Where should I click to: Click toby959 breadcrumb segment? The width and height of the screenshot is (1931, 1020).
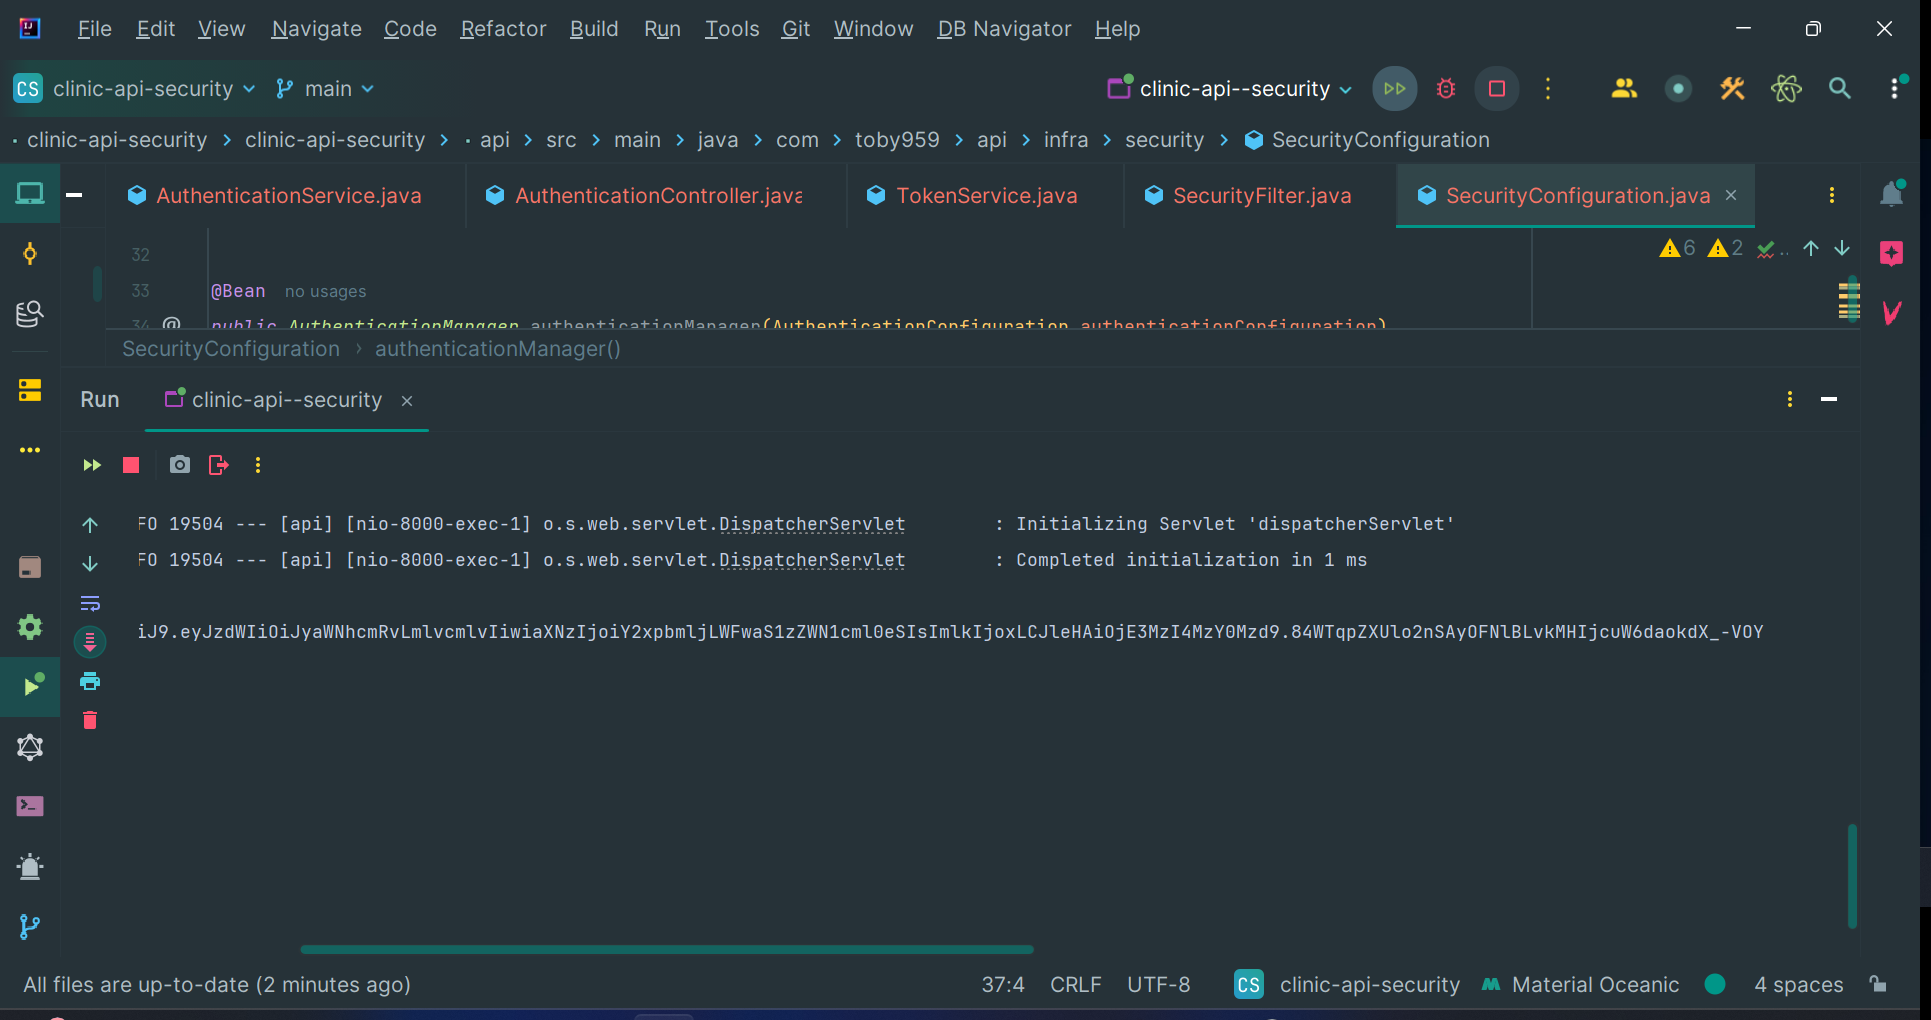[x=897, y=140]
